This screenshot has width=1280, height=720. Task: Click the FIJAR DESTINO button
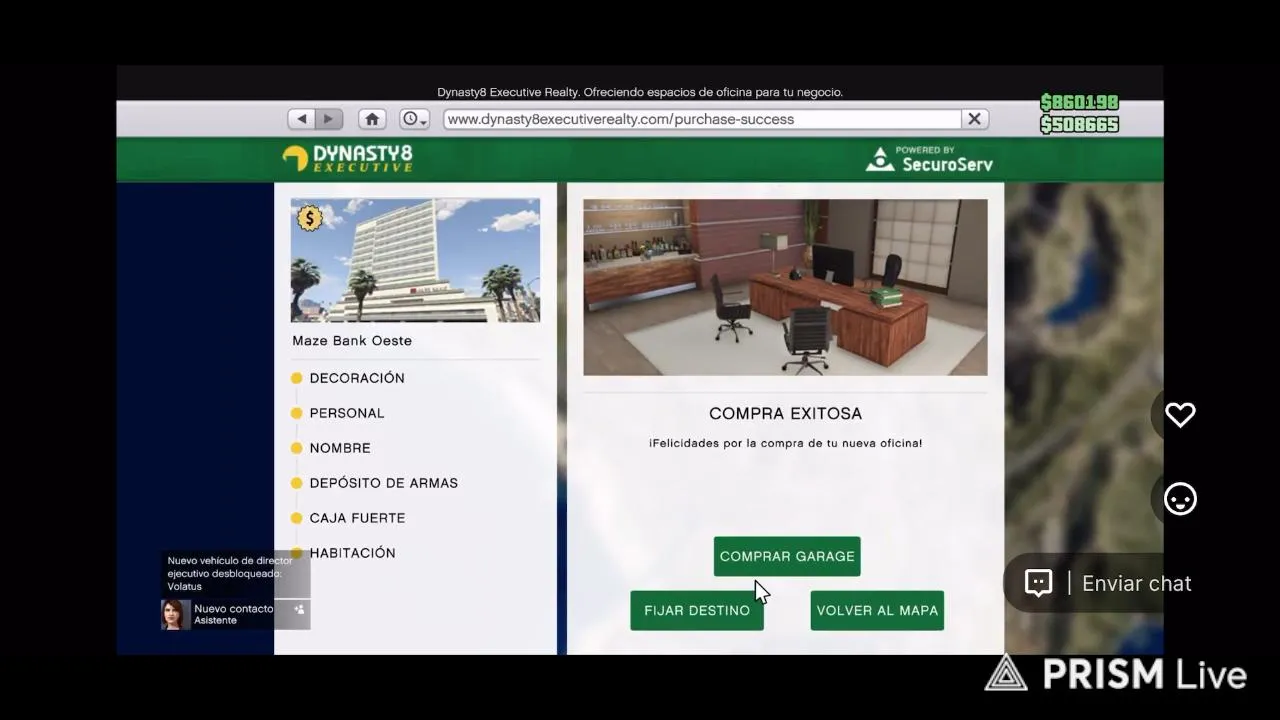697,610
